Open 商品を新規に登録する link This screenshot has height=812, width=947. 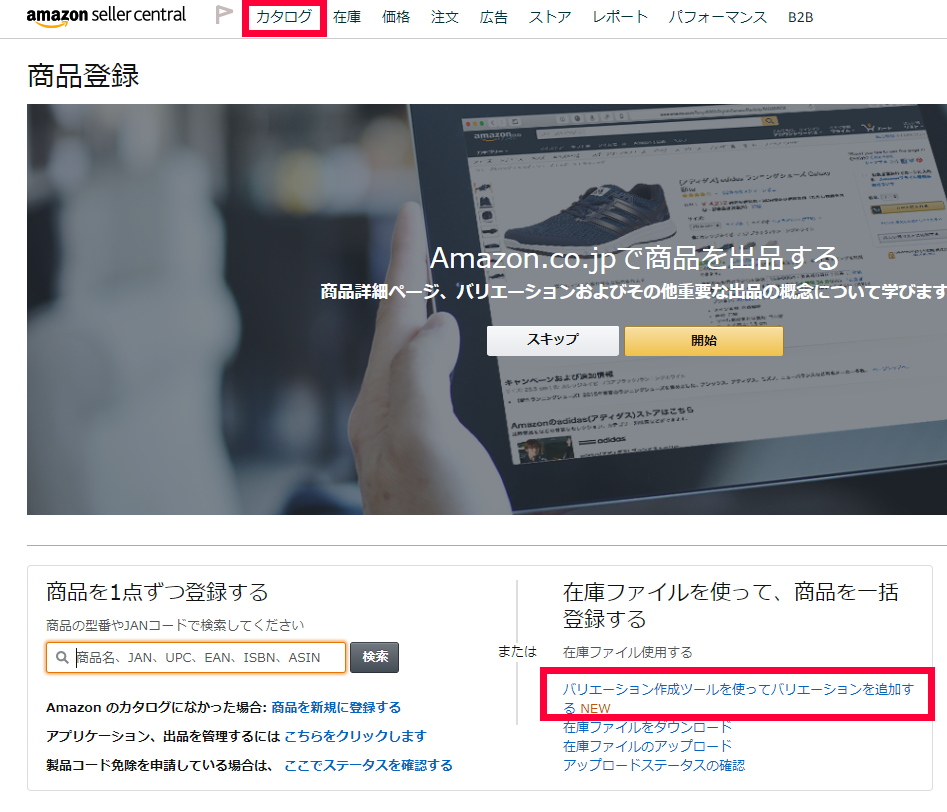336,707
